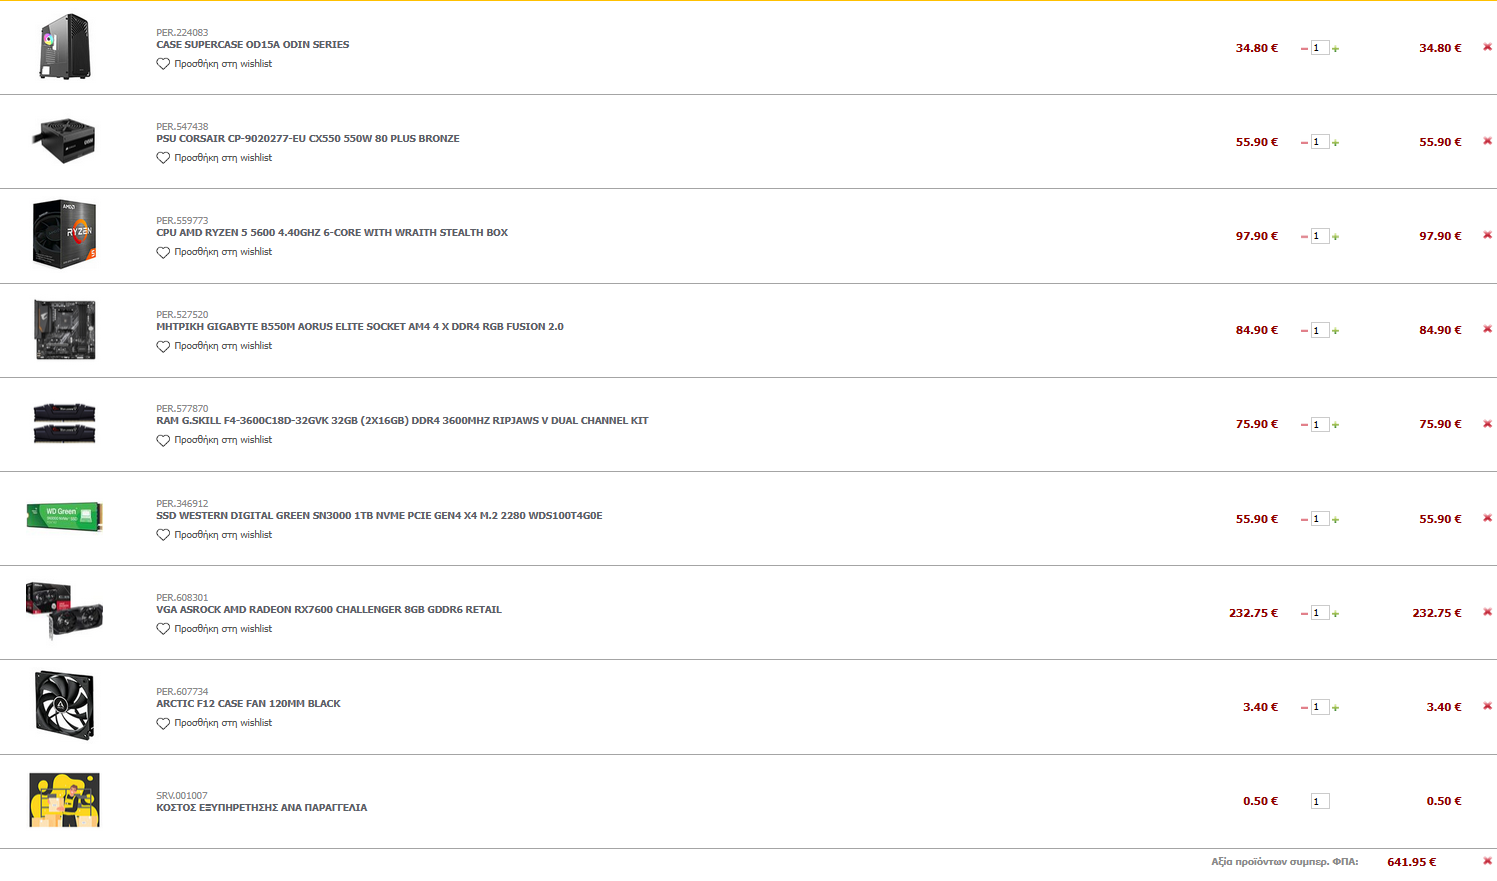Open RAM G.SKILL RIPJAWS V product page

click(x=402, y=421)
